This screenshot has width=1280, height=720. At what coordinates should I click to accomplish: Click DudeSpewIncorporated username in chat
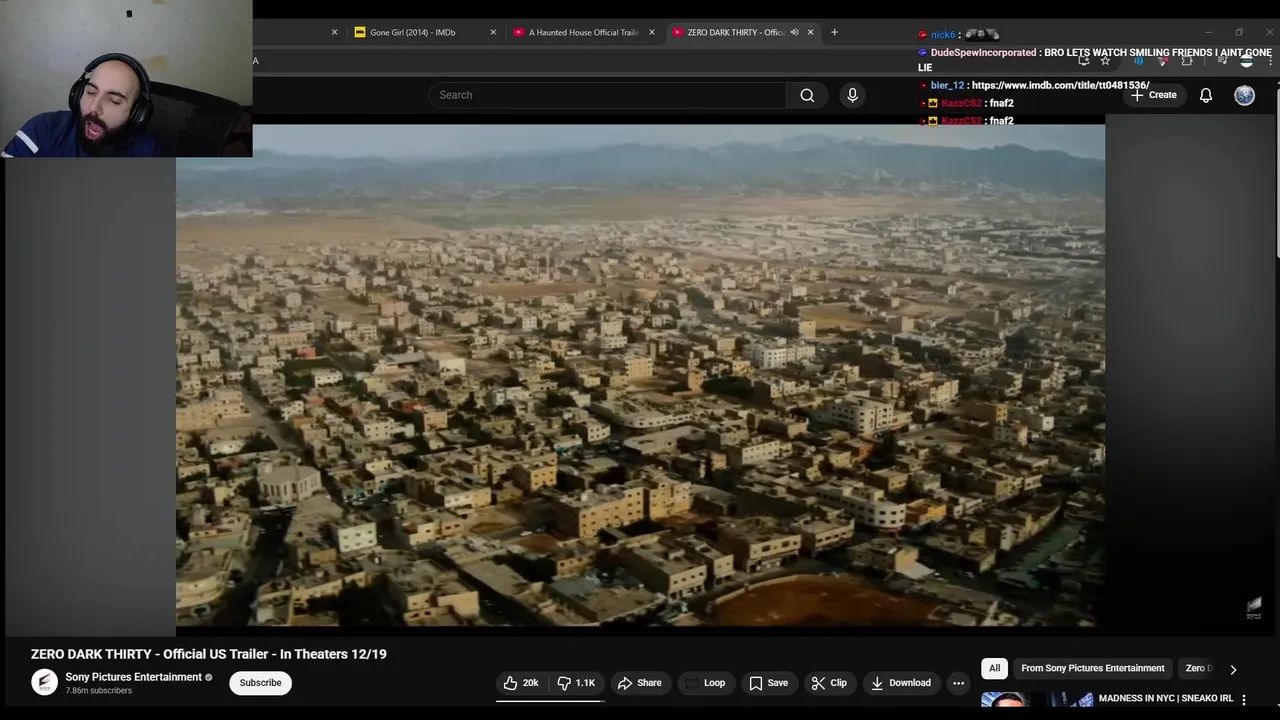[x=983, y=52]
